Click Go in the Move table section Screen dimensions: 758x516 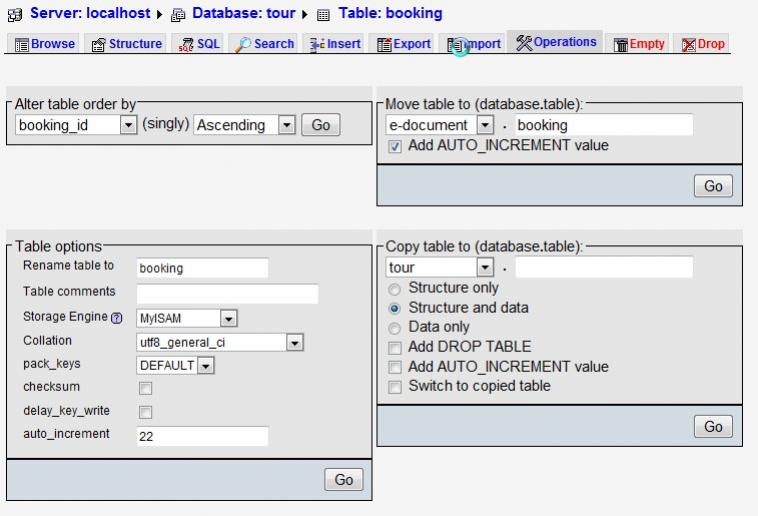[x=713, y=186]
